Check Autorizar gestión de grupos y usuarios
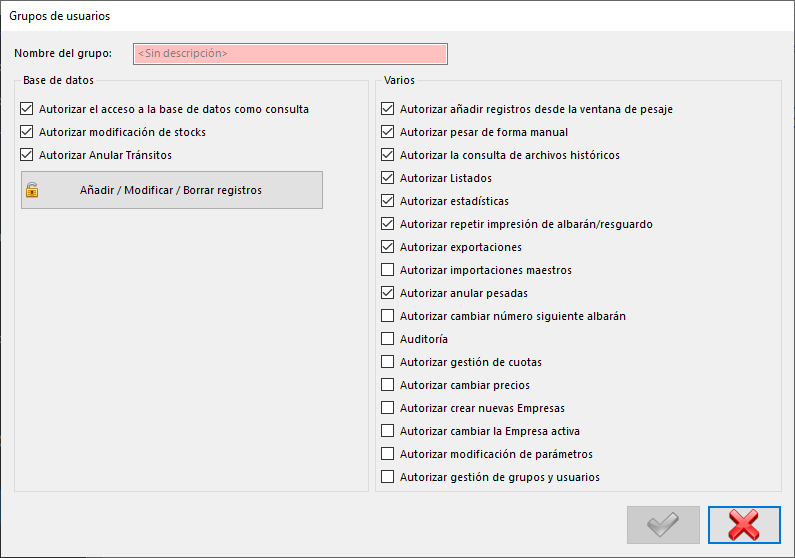This screenshot has height=558, width=795. tap(387, 476)
